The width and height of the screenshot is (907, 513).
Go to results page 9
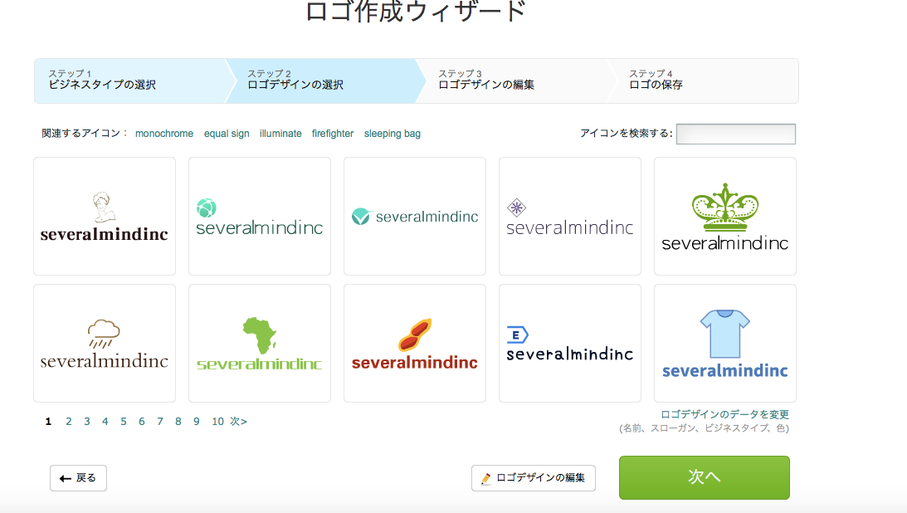point(197,422)
